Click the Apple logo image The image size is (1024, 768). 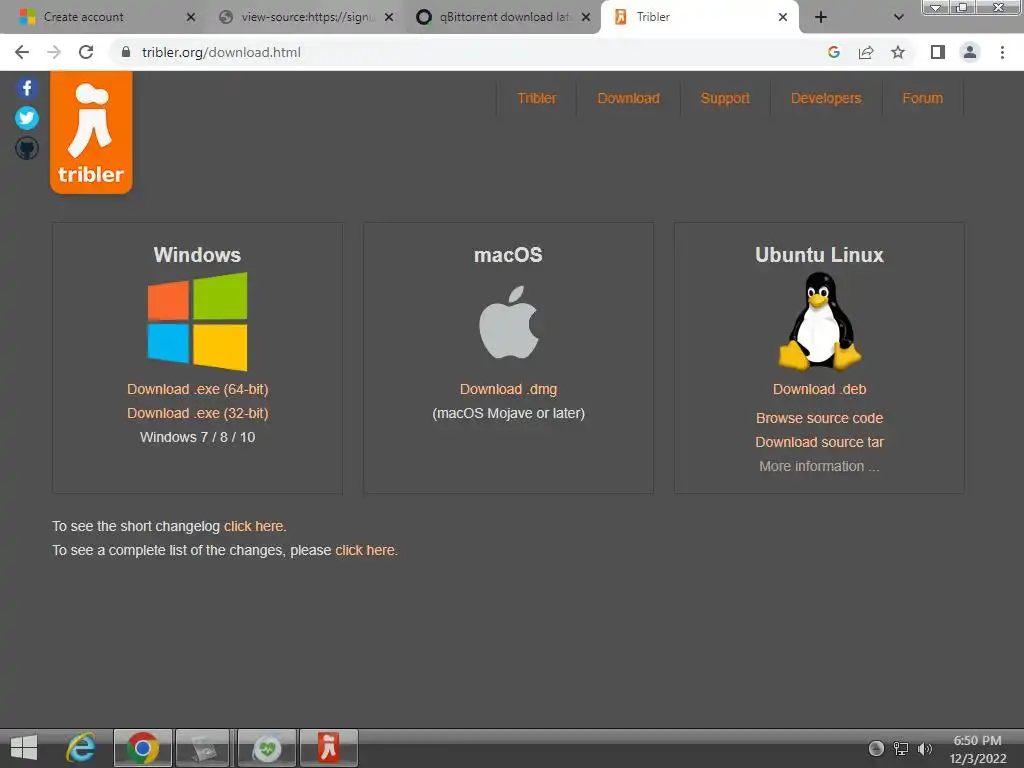pyautogui.click(x=509, y=322)
